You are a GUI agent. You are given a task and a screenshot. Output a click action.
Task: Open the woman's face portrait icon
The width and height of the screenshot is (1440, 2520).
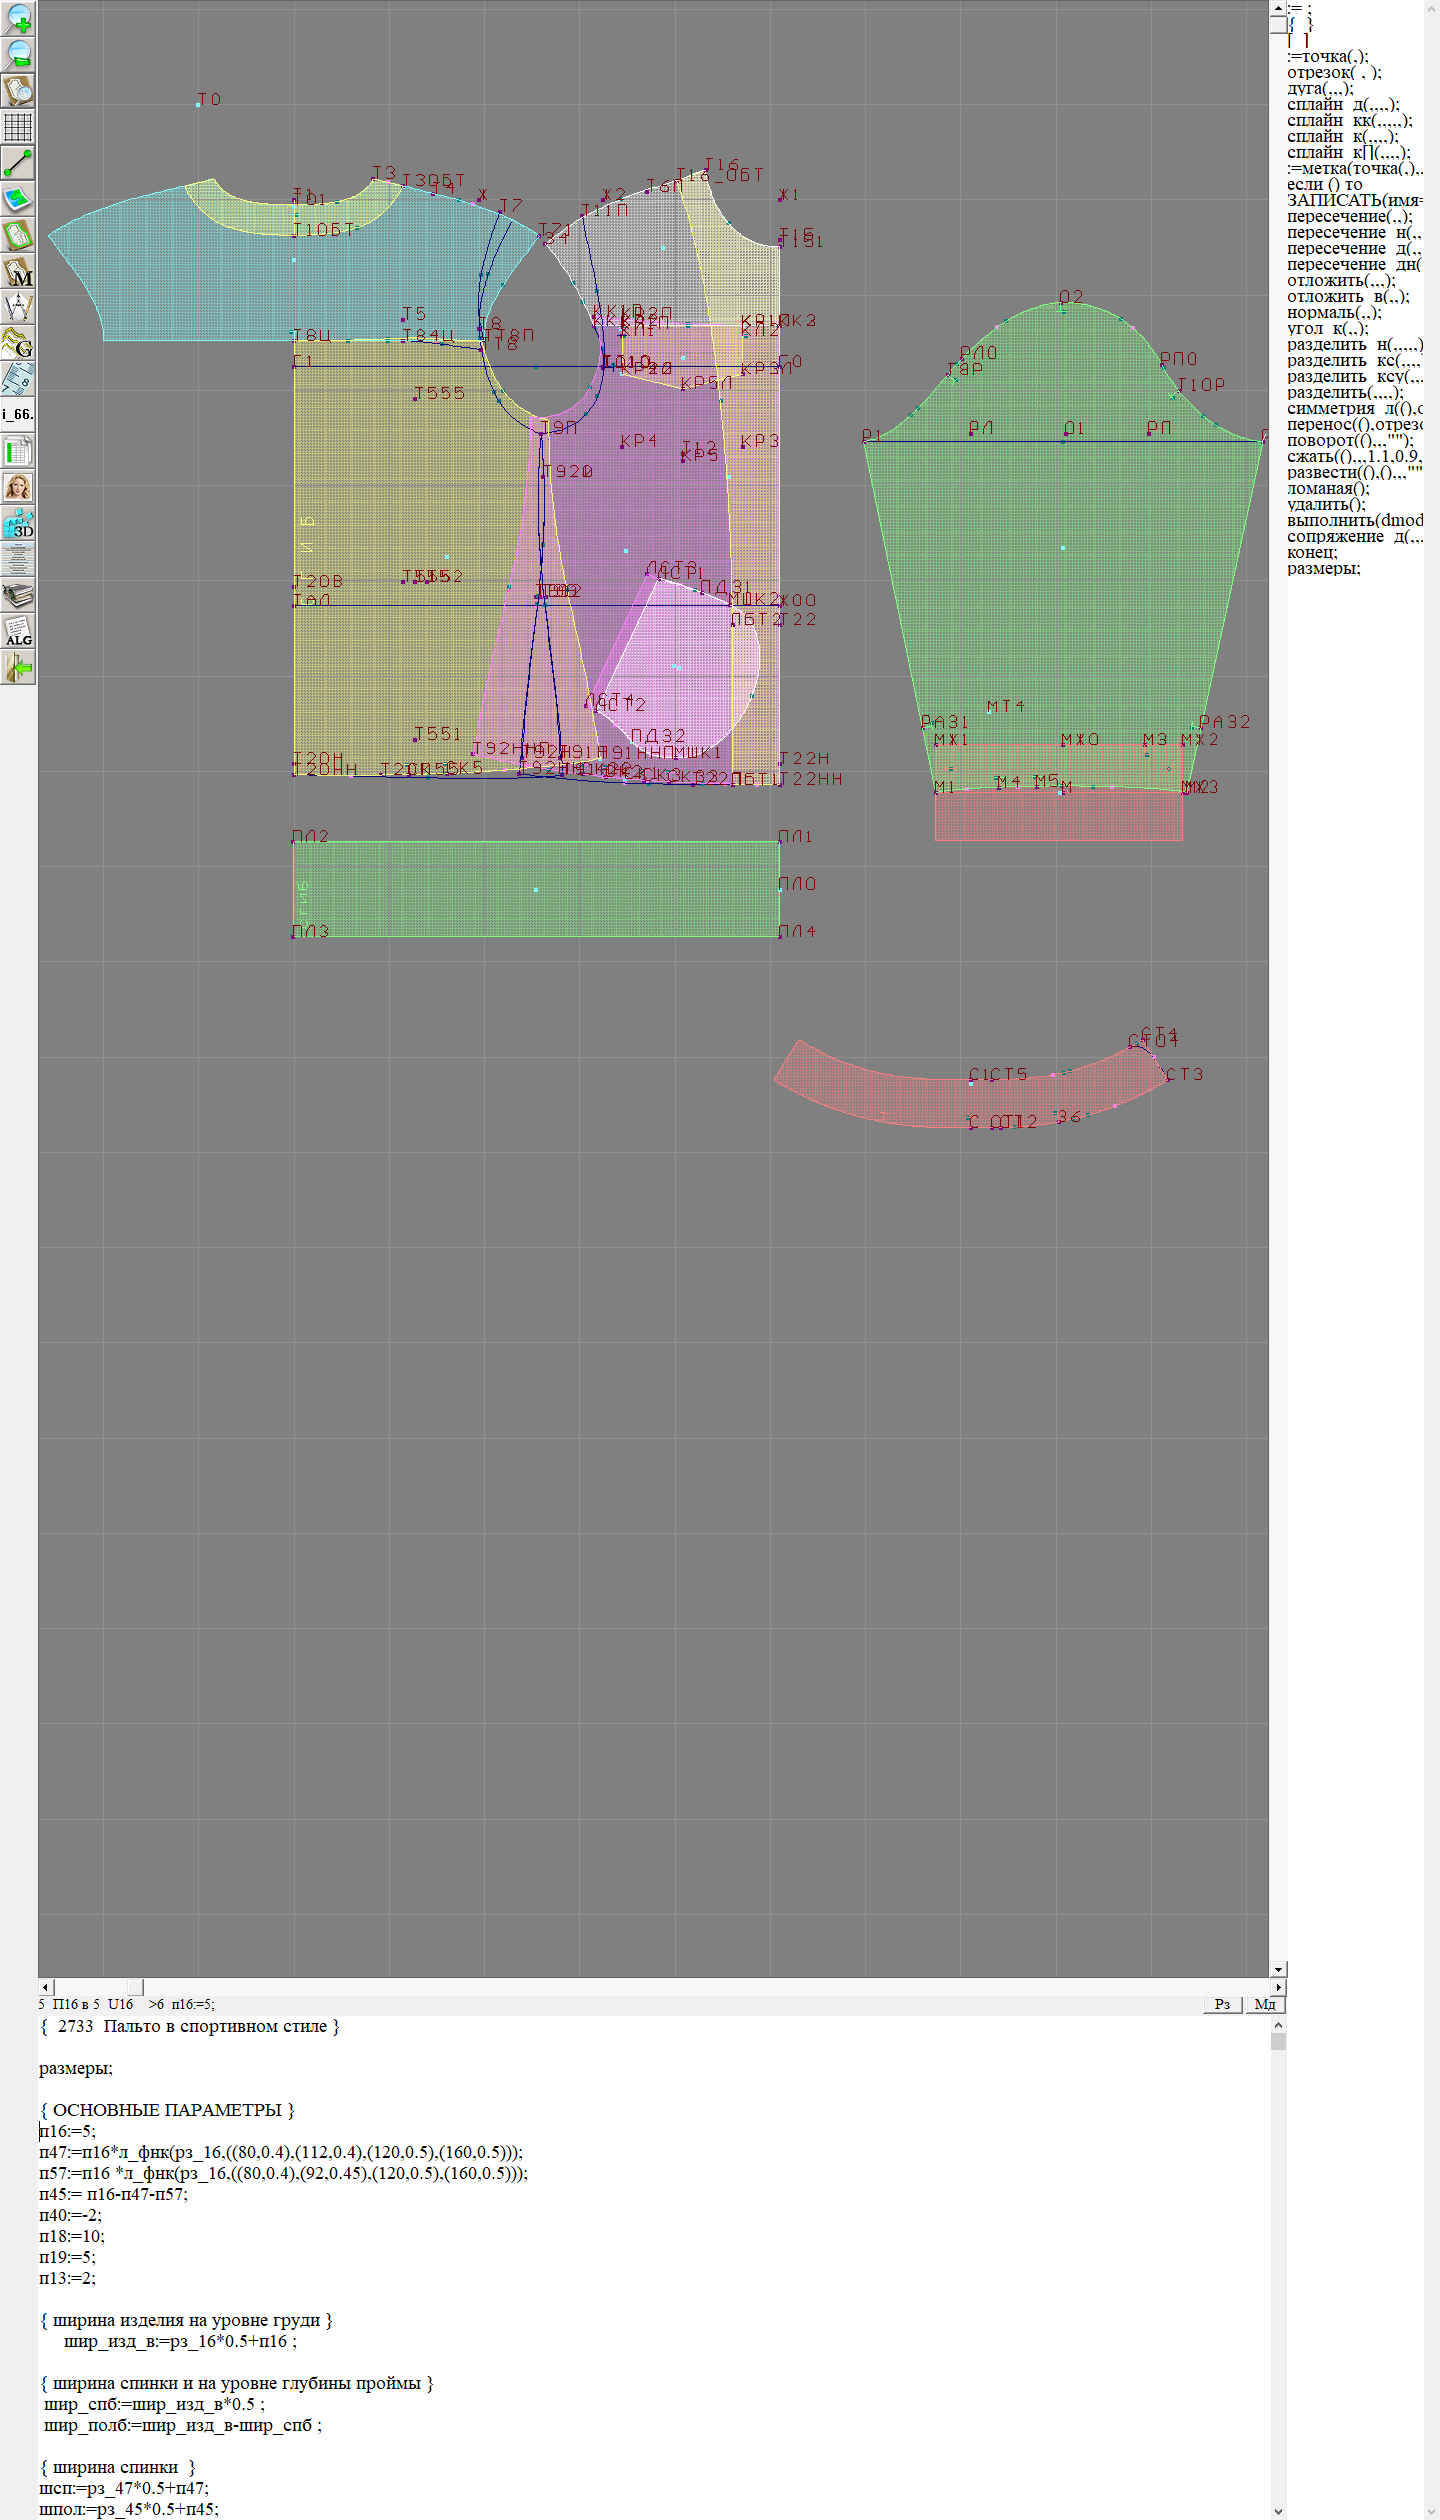pyautogui.click(x=18, y=487)
